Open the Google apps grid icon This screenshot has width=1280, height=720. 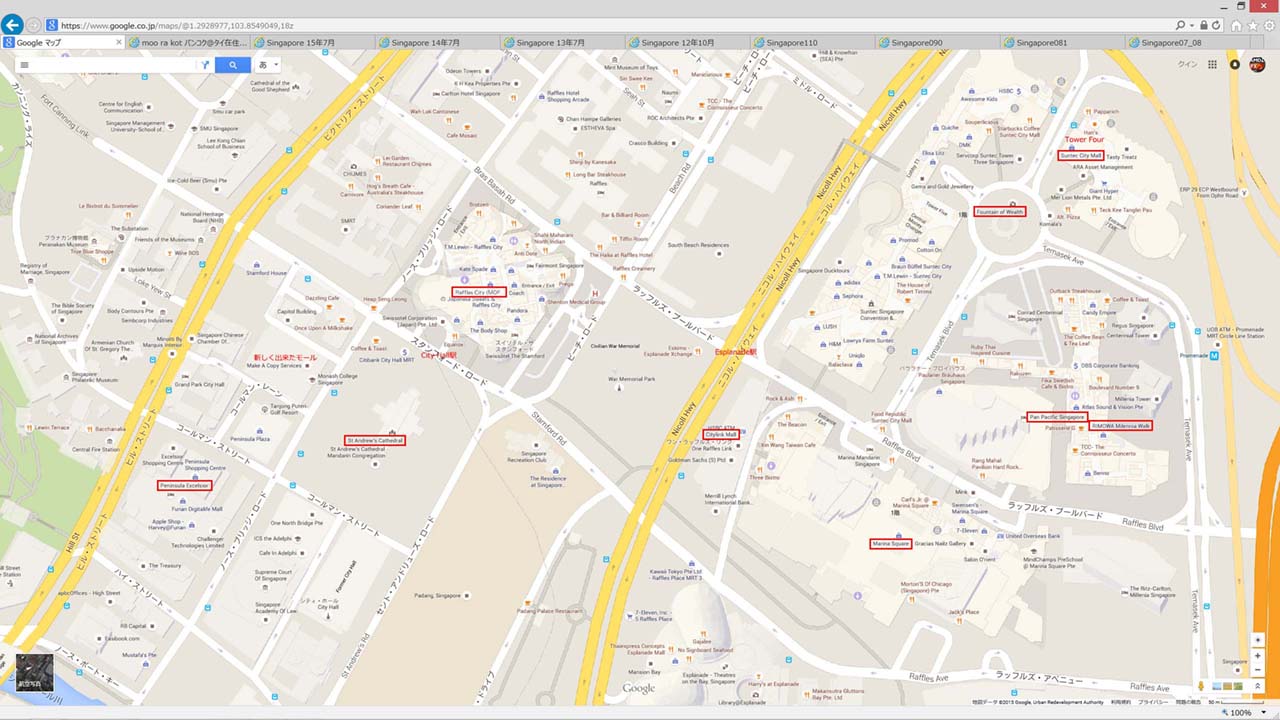click(x=1212, y=64)
